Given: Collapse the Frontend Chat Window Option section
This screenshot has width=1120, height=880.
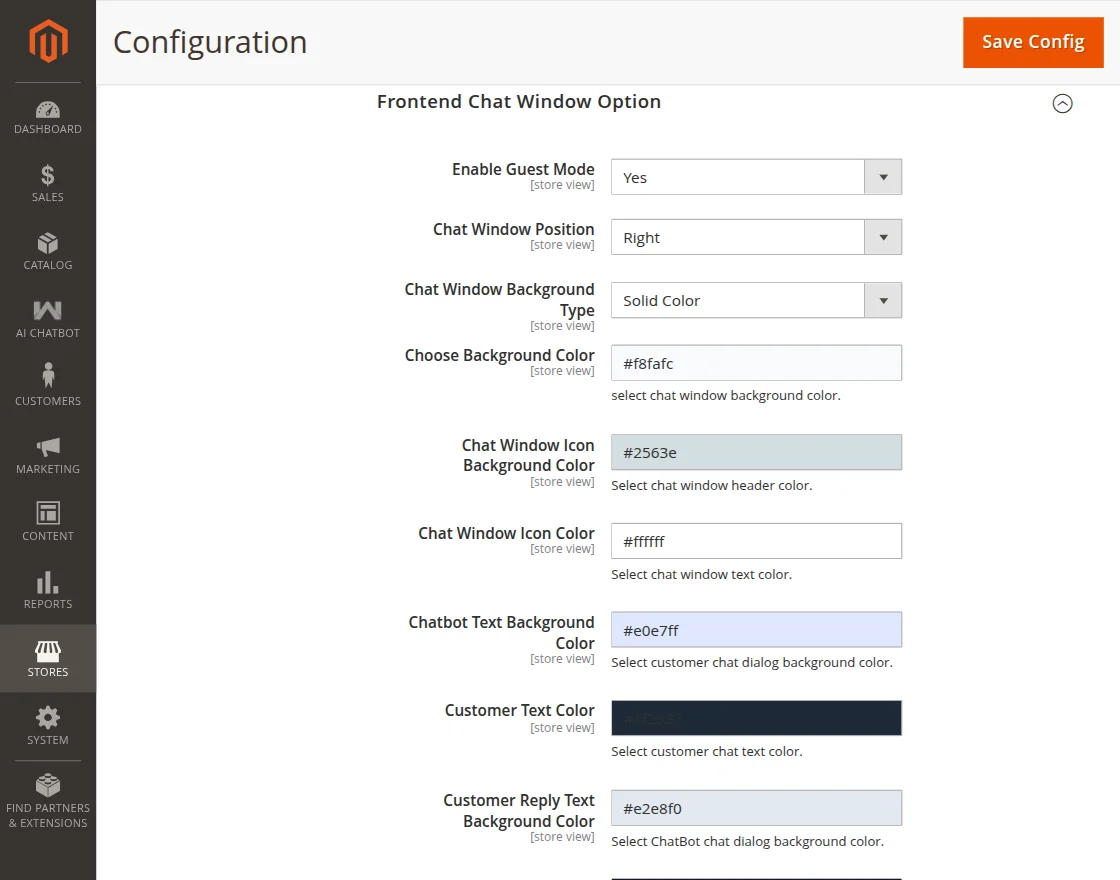Looking at the screenshot, I should pos(1062,103).
